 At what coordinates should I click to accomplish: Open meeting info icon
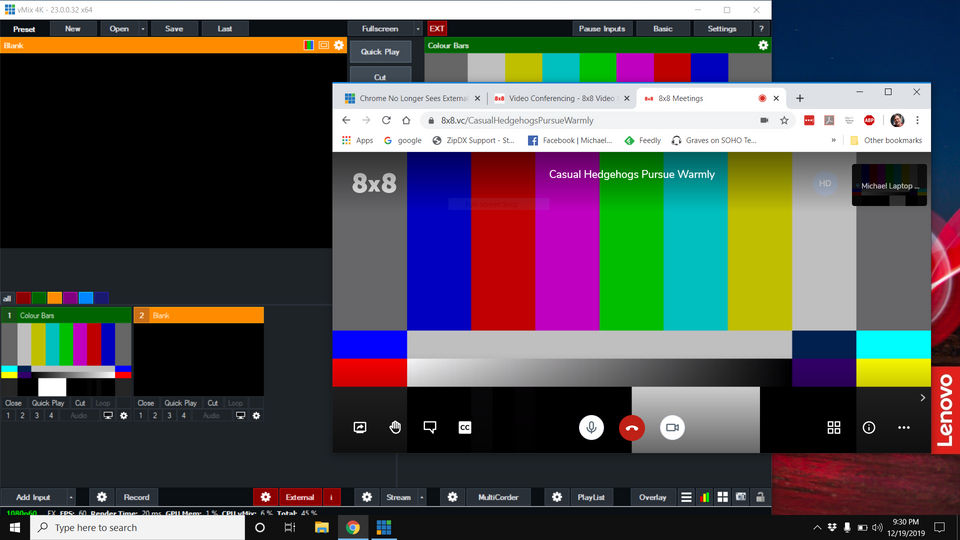coord(869,427)
